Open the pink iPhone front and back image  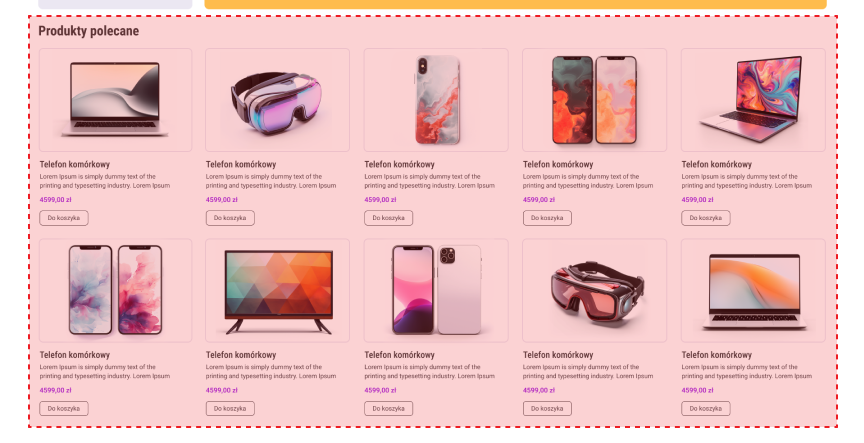(436, 290)
